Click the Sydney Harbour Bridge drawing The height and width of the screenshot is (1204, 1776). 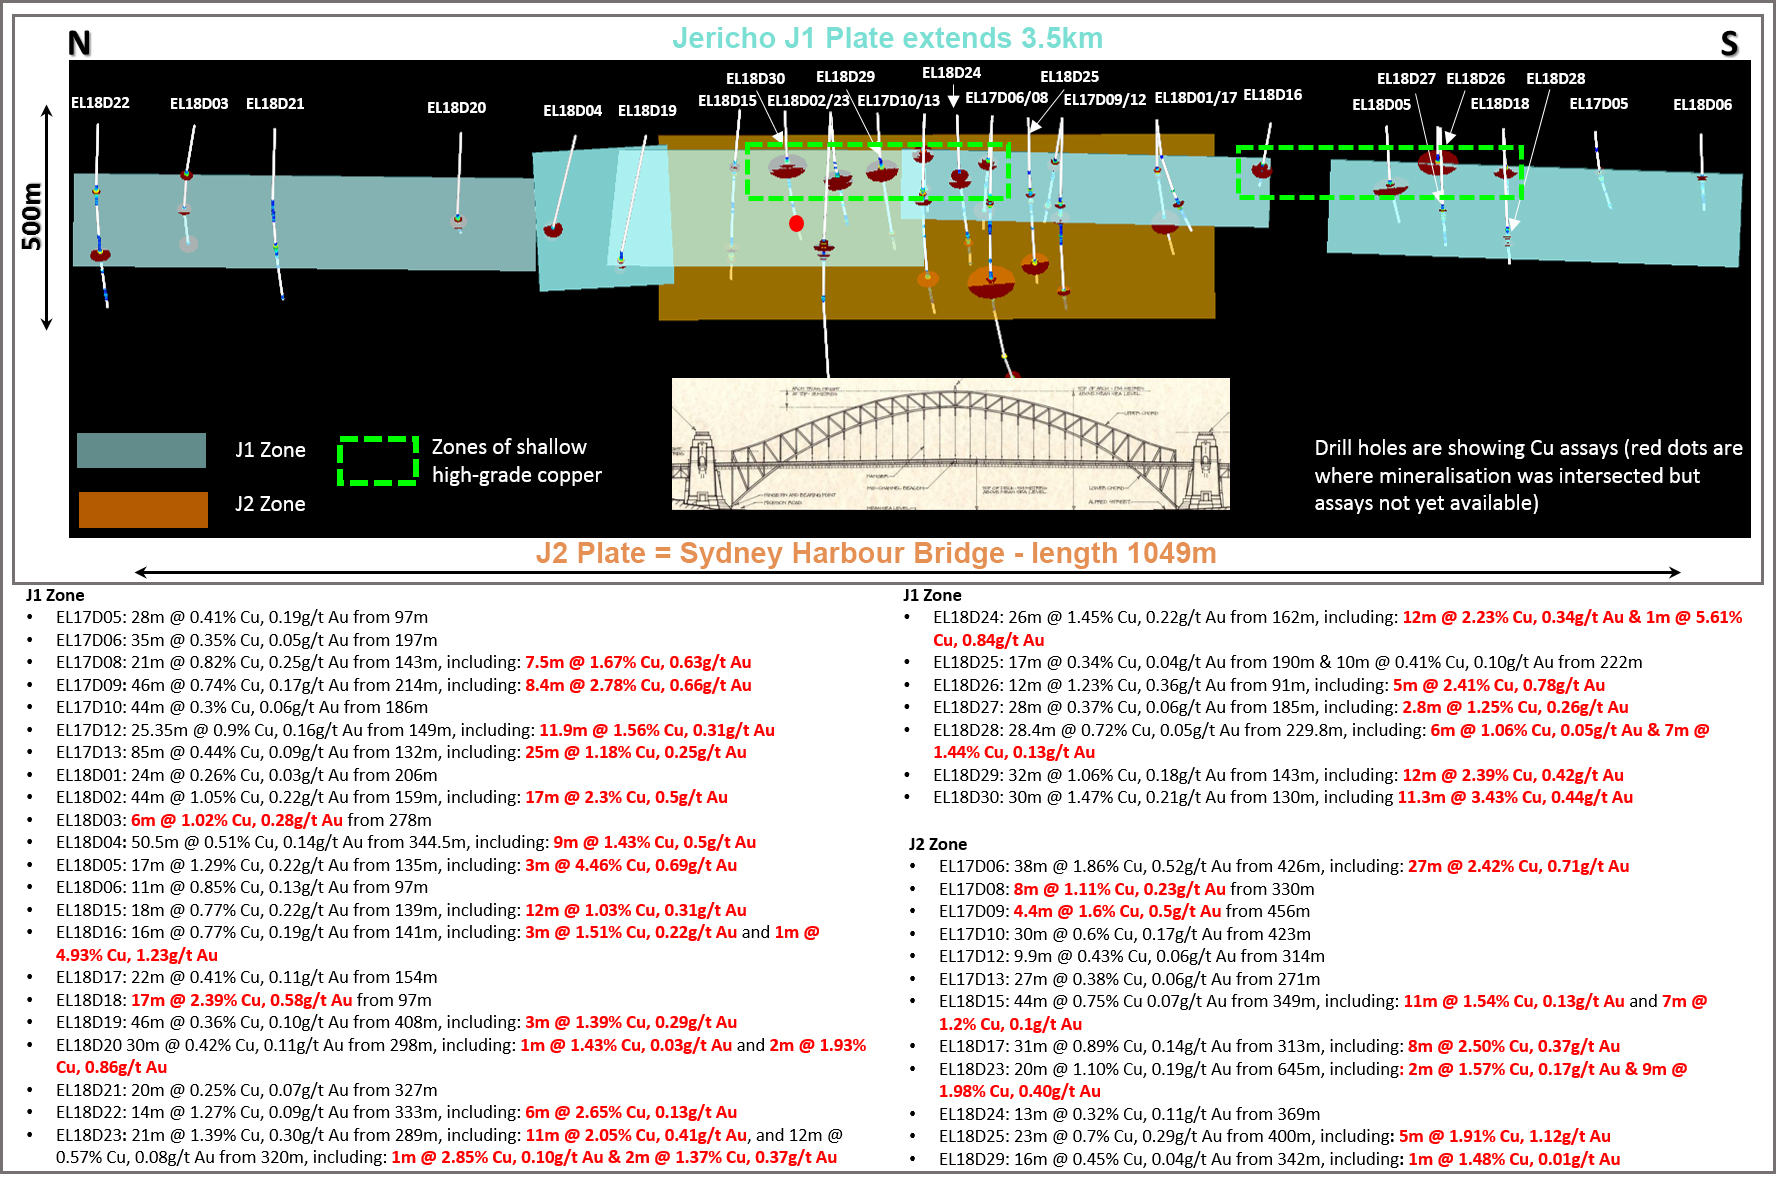pos(951,444)
